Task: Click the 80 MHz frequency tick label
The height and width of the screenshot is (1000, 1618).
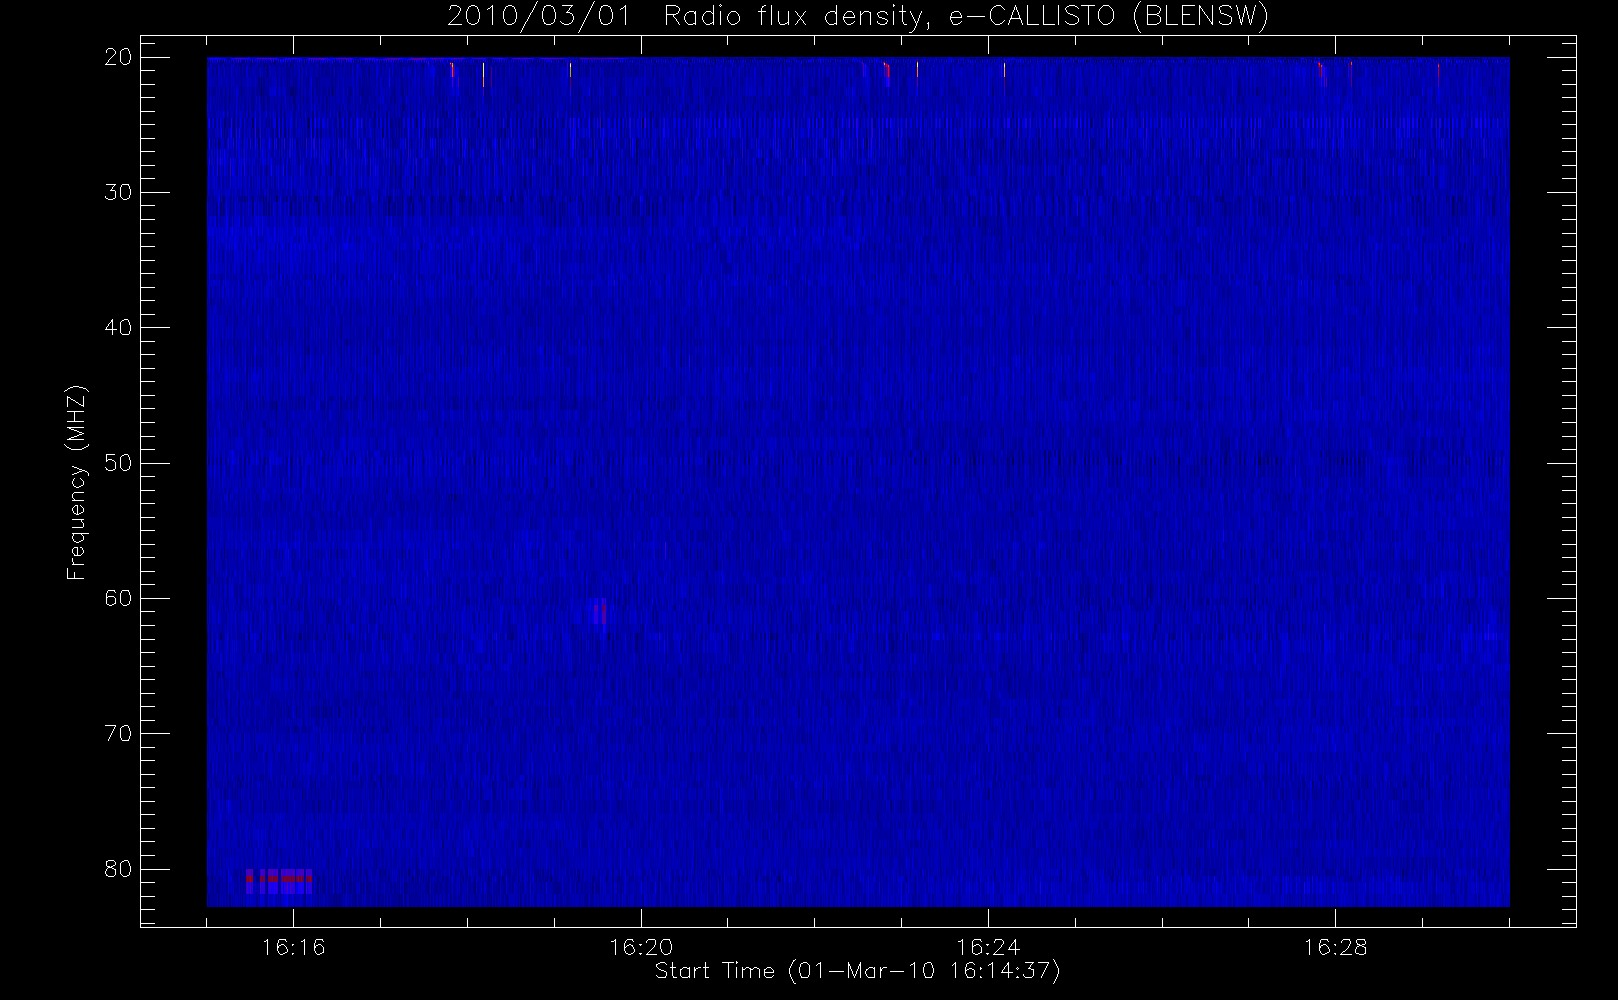Action: pyautogui.click(x=119, y=868)
